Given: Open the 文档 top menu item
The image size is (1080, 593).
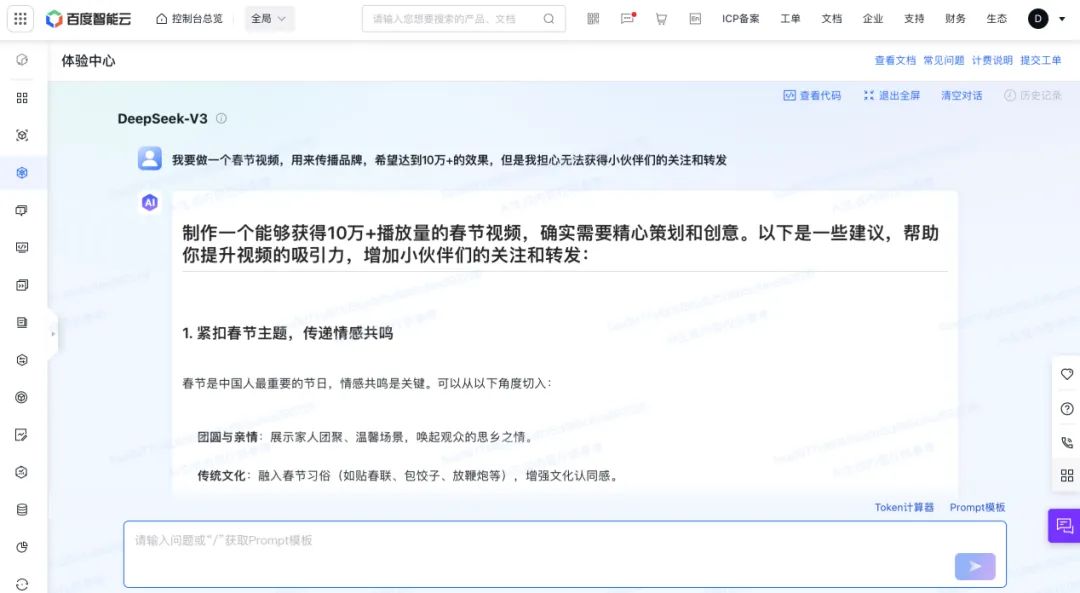Looking at the screenshot, I should (831, 19).
